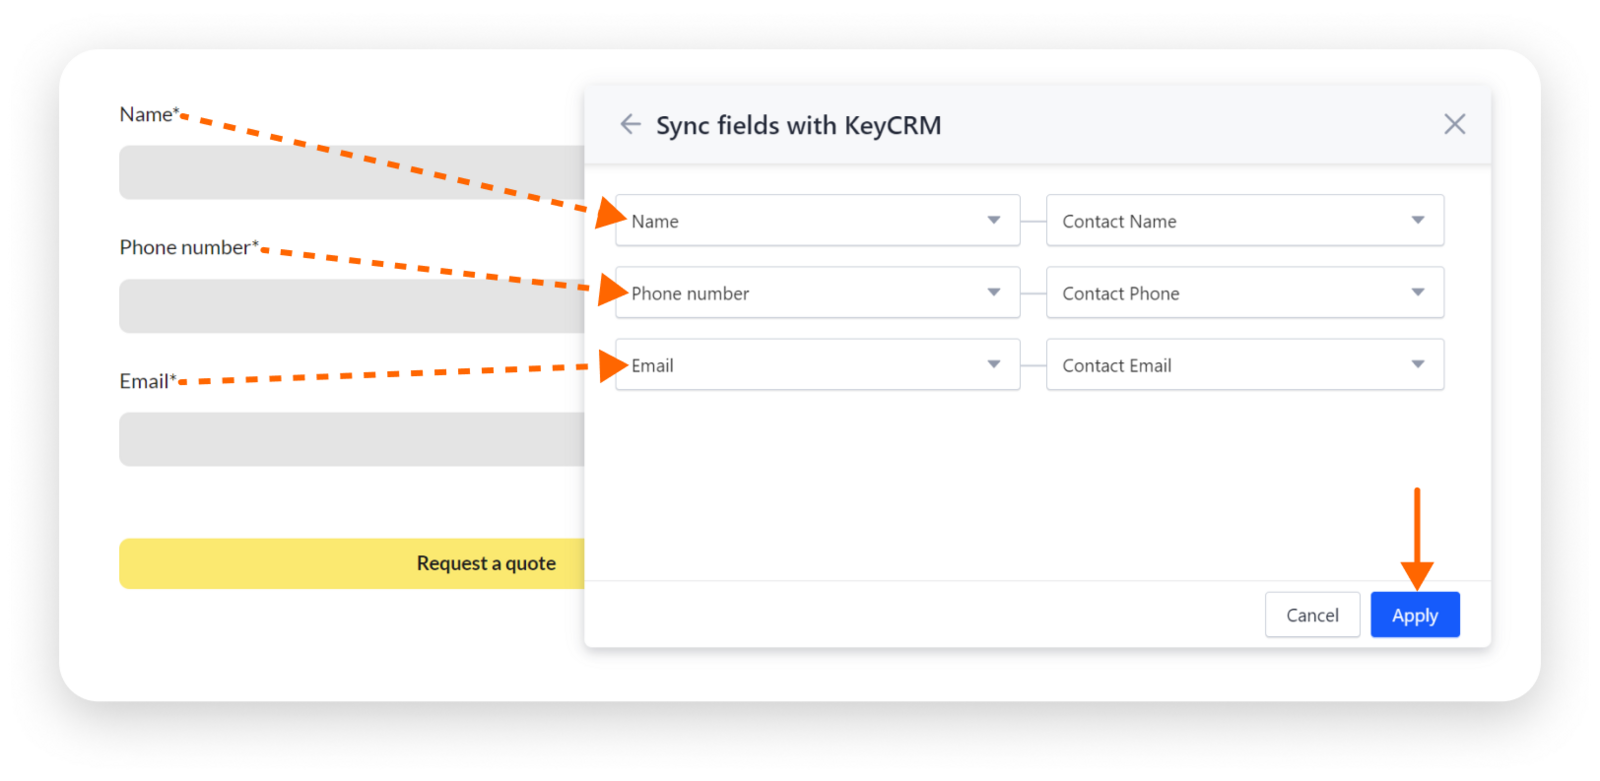
Task: Click the Email* form label
Action: (x=147, y=381)
